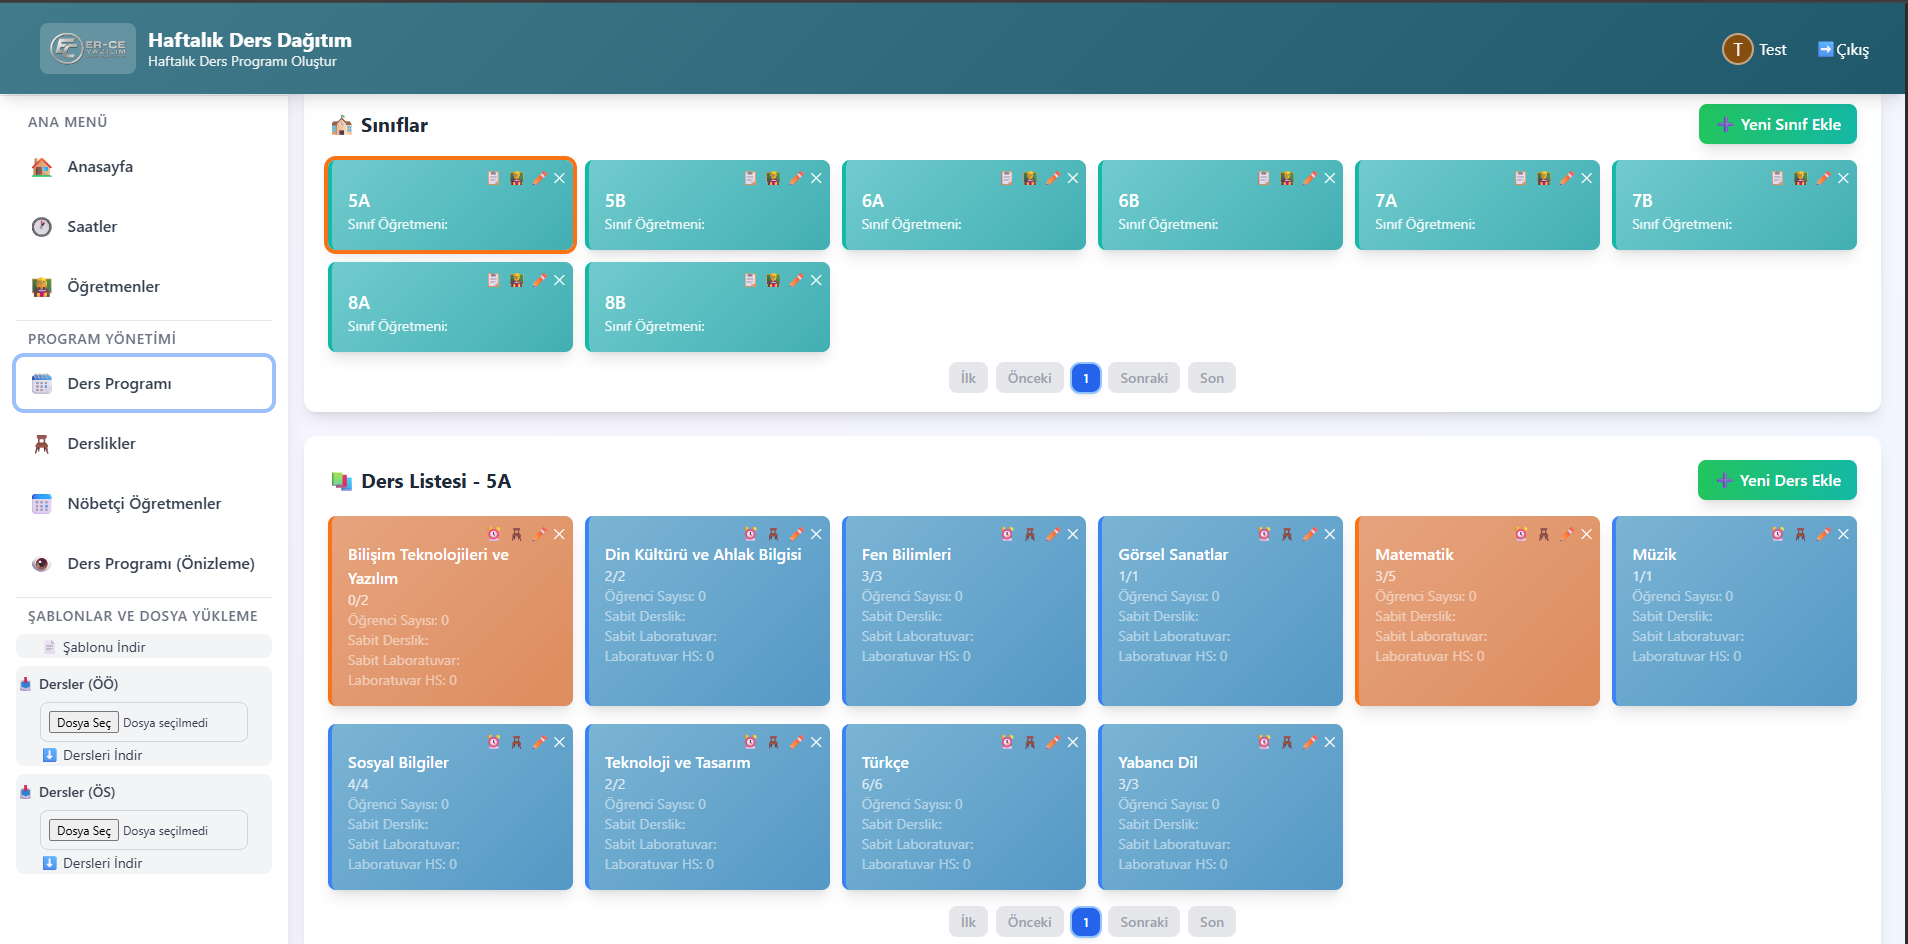1908x944 pixels.
Task: Click the pencil edit icon on class 6A
Action: tap(1052, 178)
